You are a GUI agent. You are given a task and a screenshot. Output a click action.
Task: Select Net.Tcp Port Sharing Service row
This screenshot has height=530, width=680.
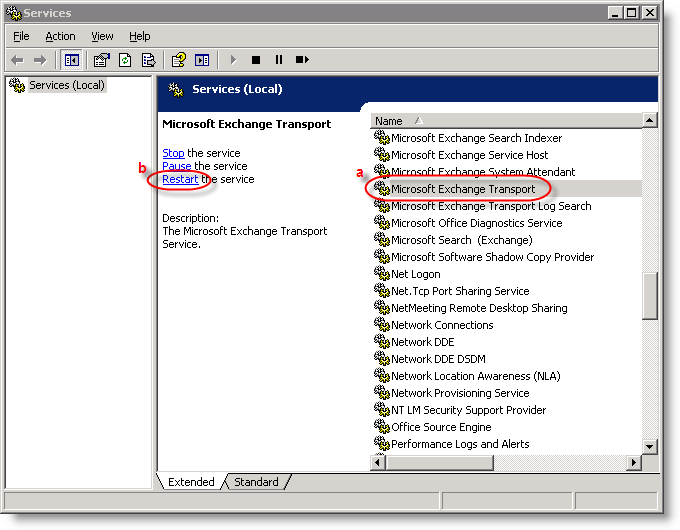506,291
